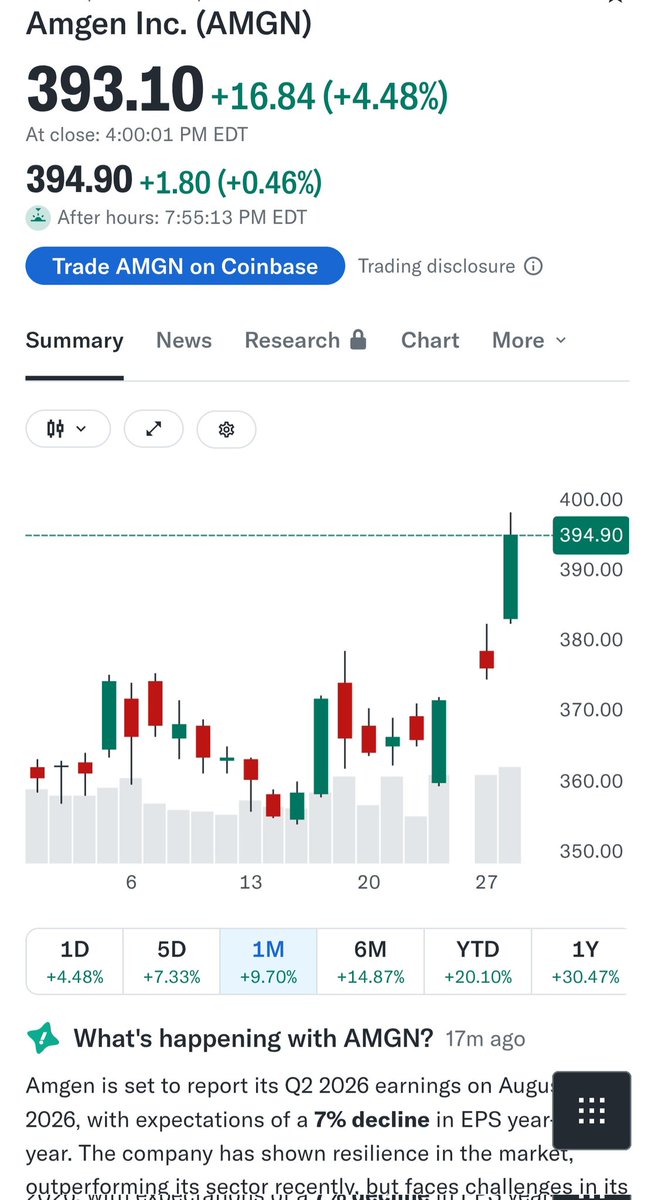Image resolution: width=655 pixels, height=1200 pixels.
Task: Tap the 400.00 axis label
Action: coord(591,499)
